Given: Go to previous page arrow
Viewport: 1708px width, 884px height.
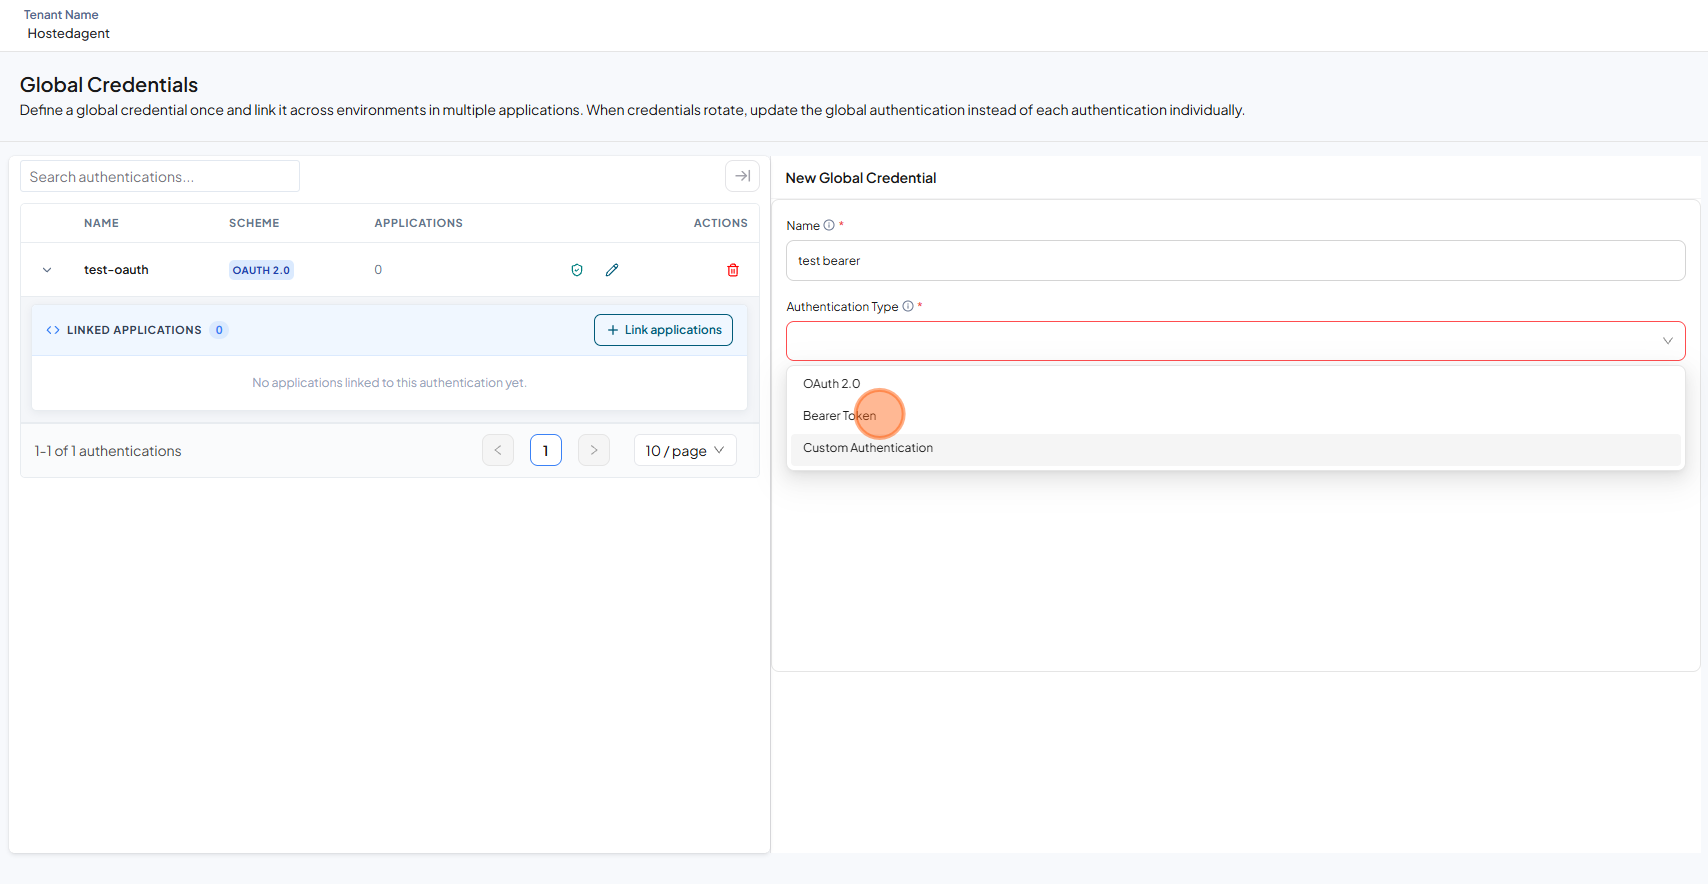Looking at the screenshot, I should coord(498,450).
